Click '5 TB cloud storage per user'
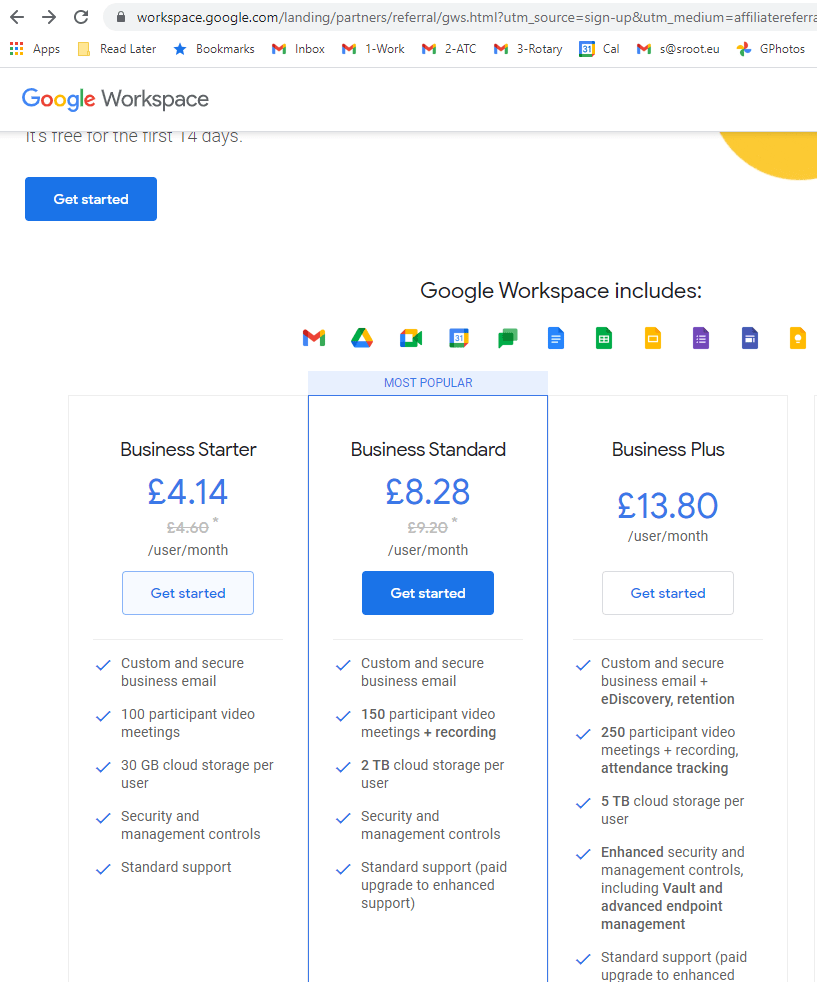 point(672,810)
